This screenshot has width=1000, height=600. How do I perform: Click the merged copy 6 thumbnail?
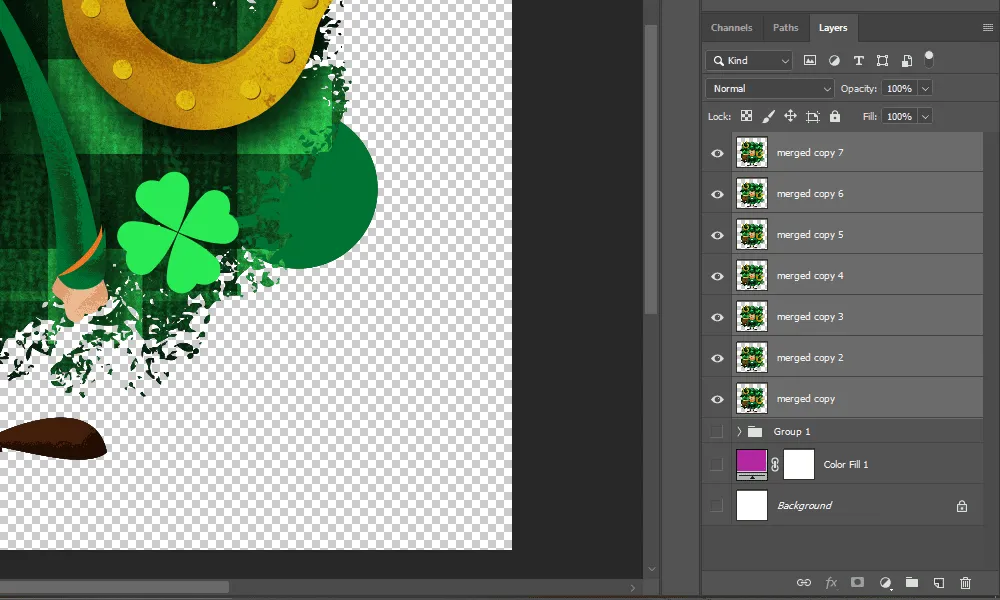pos(752,193)
